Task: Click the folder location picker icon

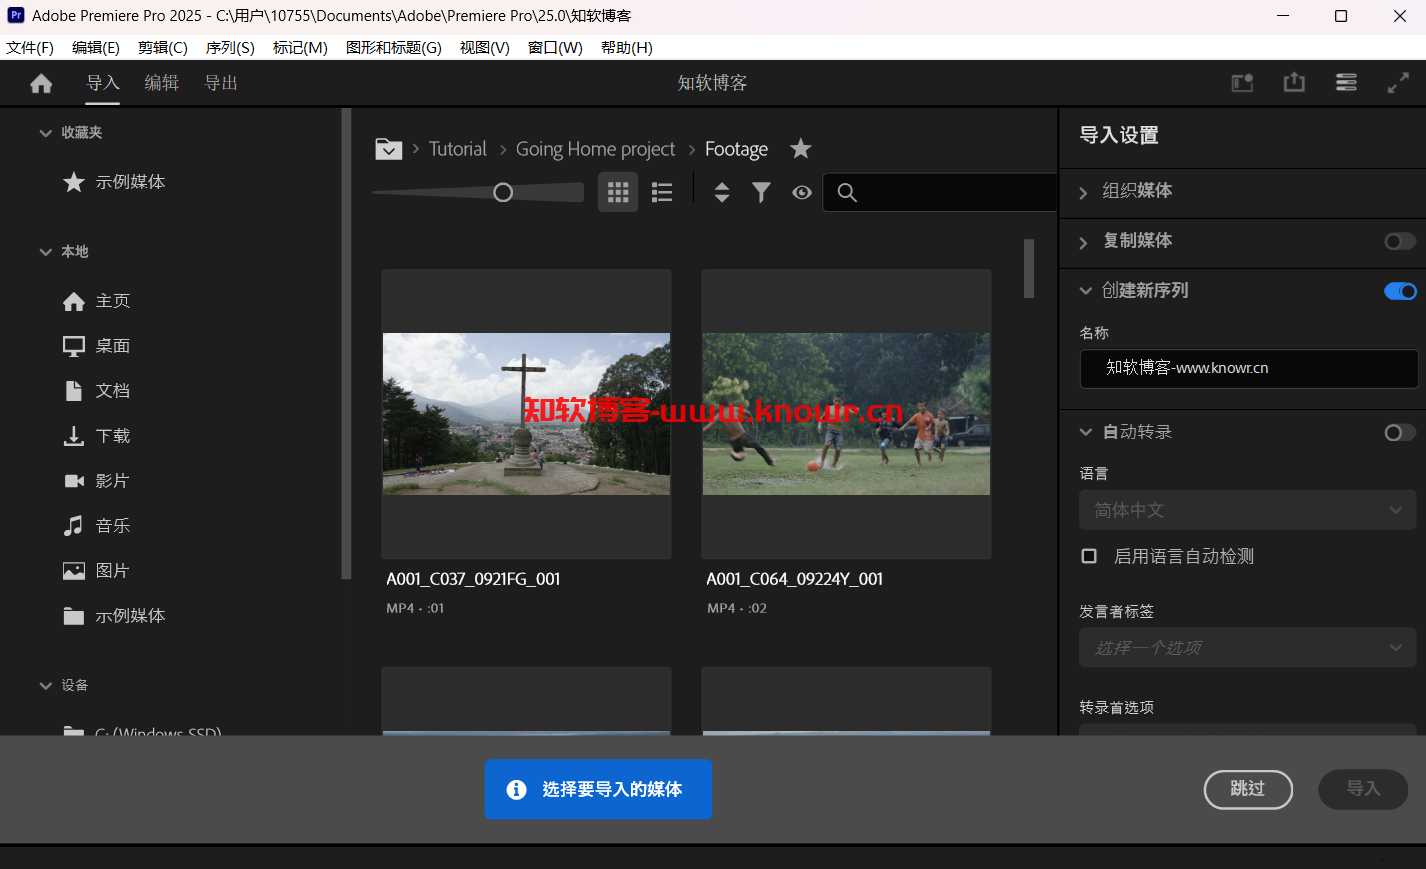Action: (388, 149)
